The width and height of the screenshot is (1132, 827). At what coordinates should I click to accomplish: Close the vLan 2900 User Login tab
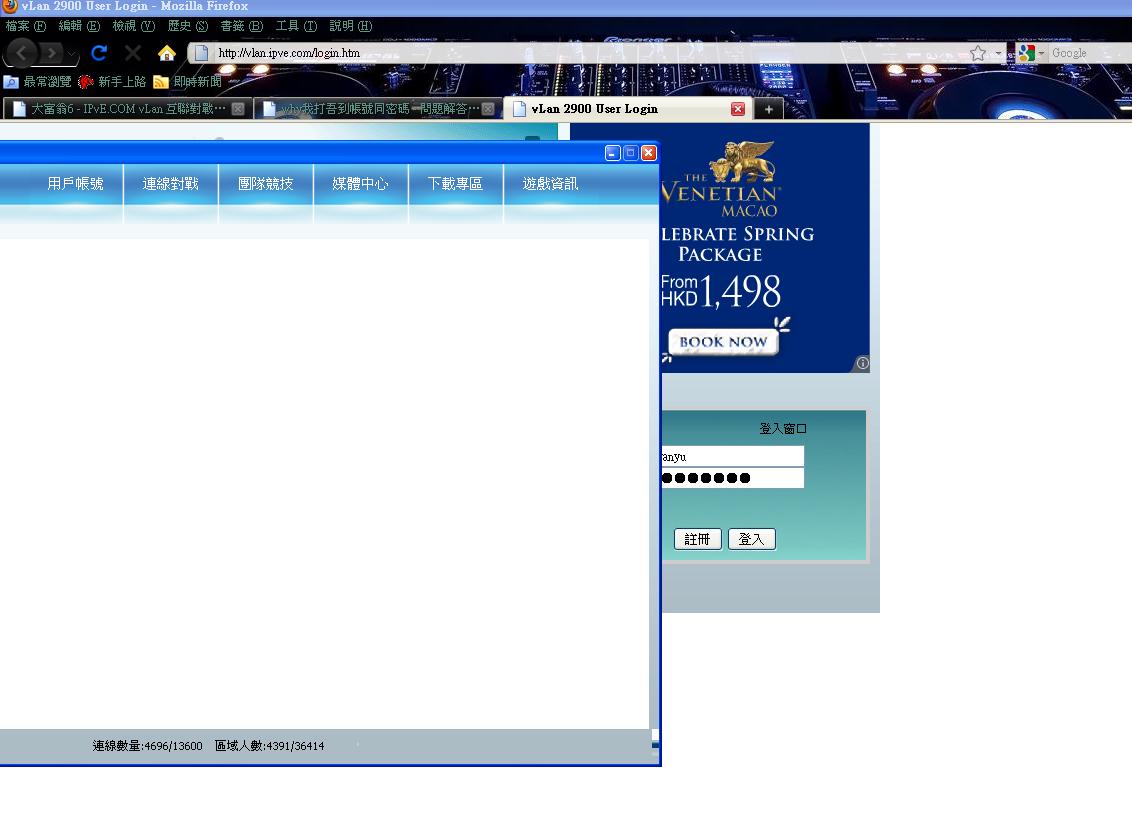tap(737, 109)
